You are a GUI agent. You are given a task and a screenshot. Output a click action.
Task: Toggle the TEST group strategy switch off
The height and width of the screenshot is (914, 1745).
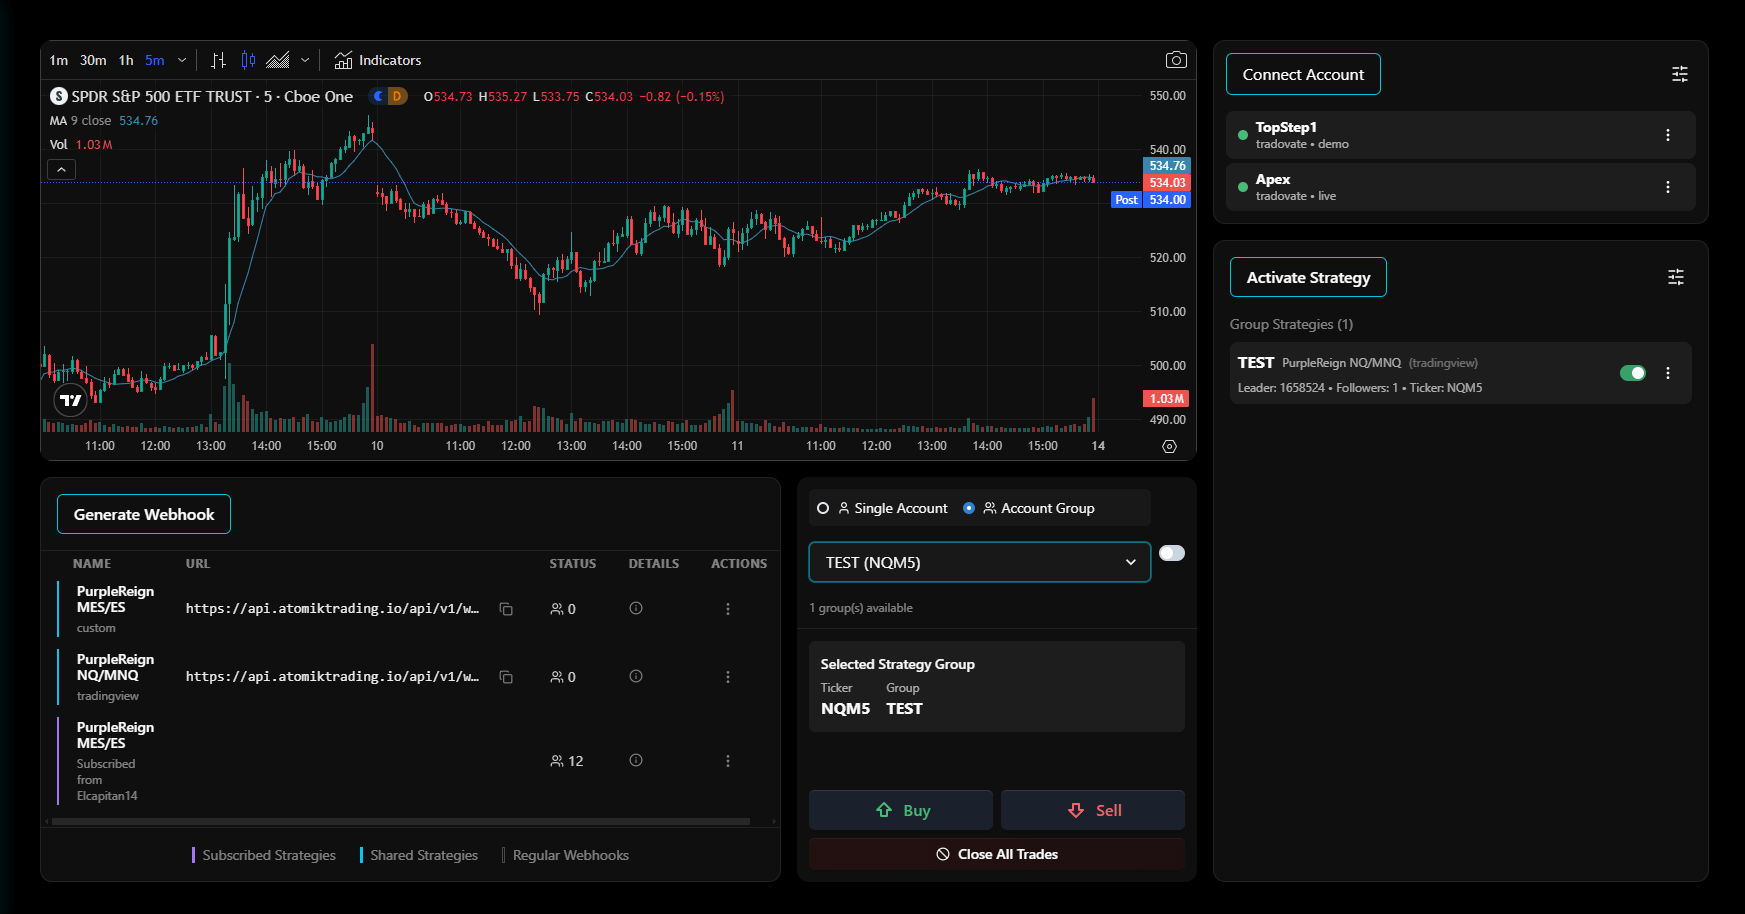pos(1633,373)
